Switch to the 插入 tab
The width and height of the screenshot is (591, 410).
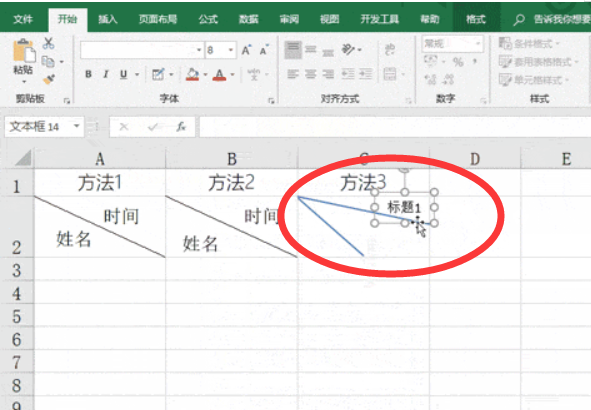108,19
